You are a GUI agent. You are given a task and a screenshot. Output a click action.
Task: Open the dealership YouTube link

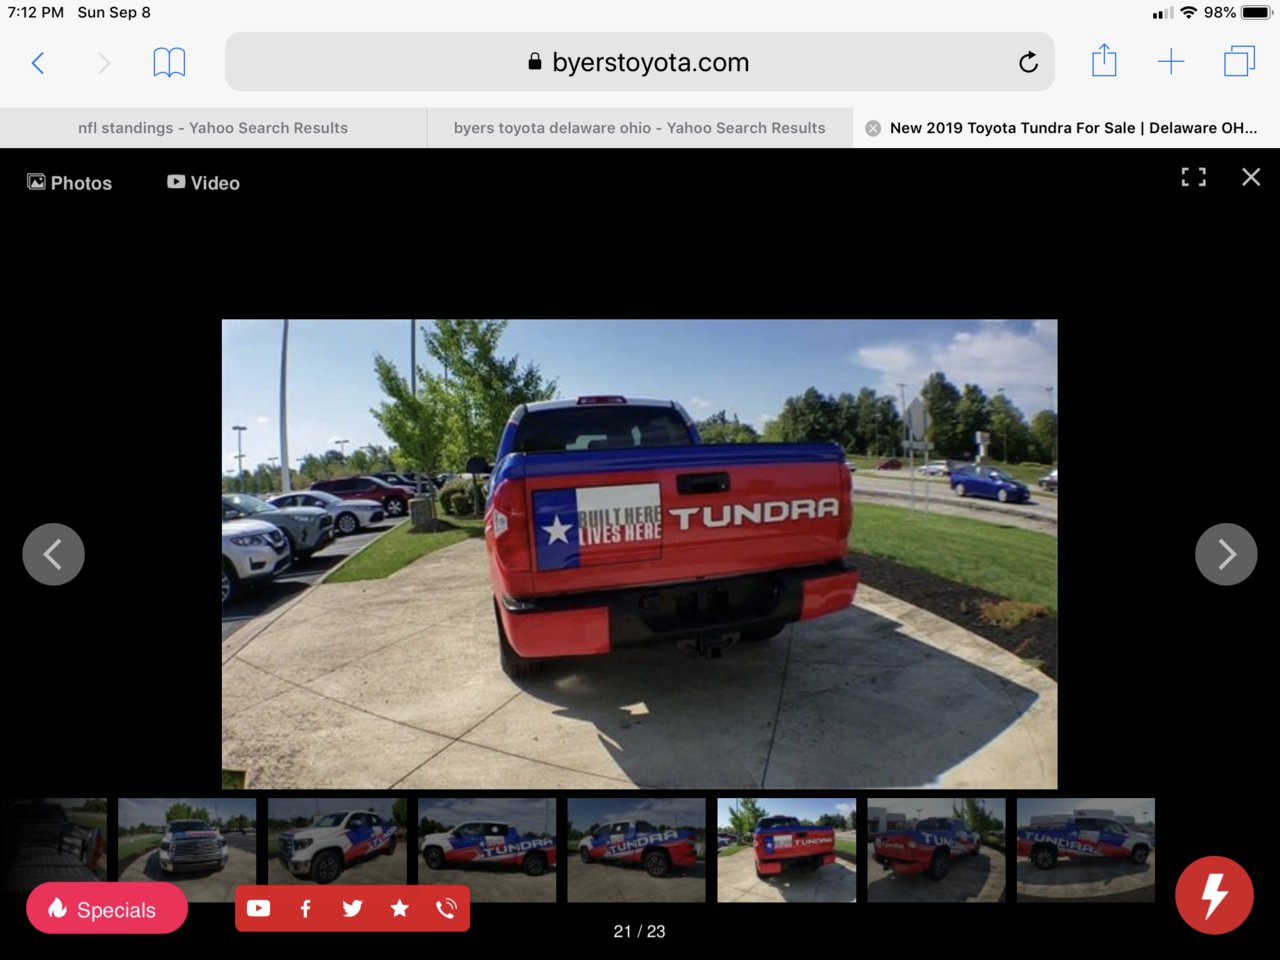tap(258, 908)
